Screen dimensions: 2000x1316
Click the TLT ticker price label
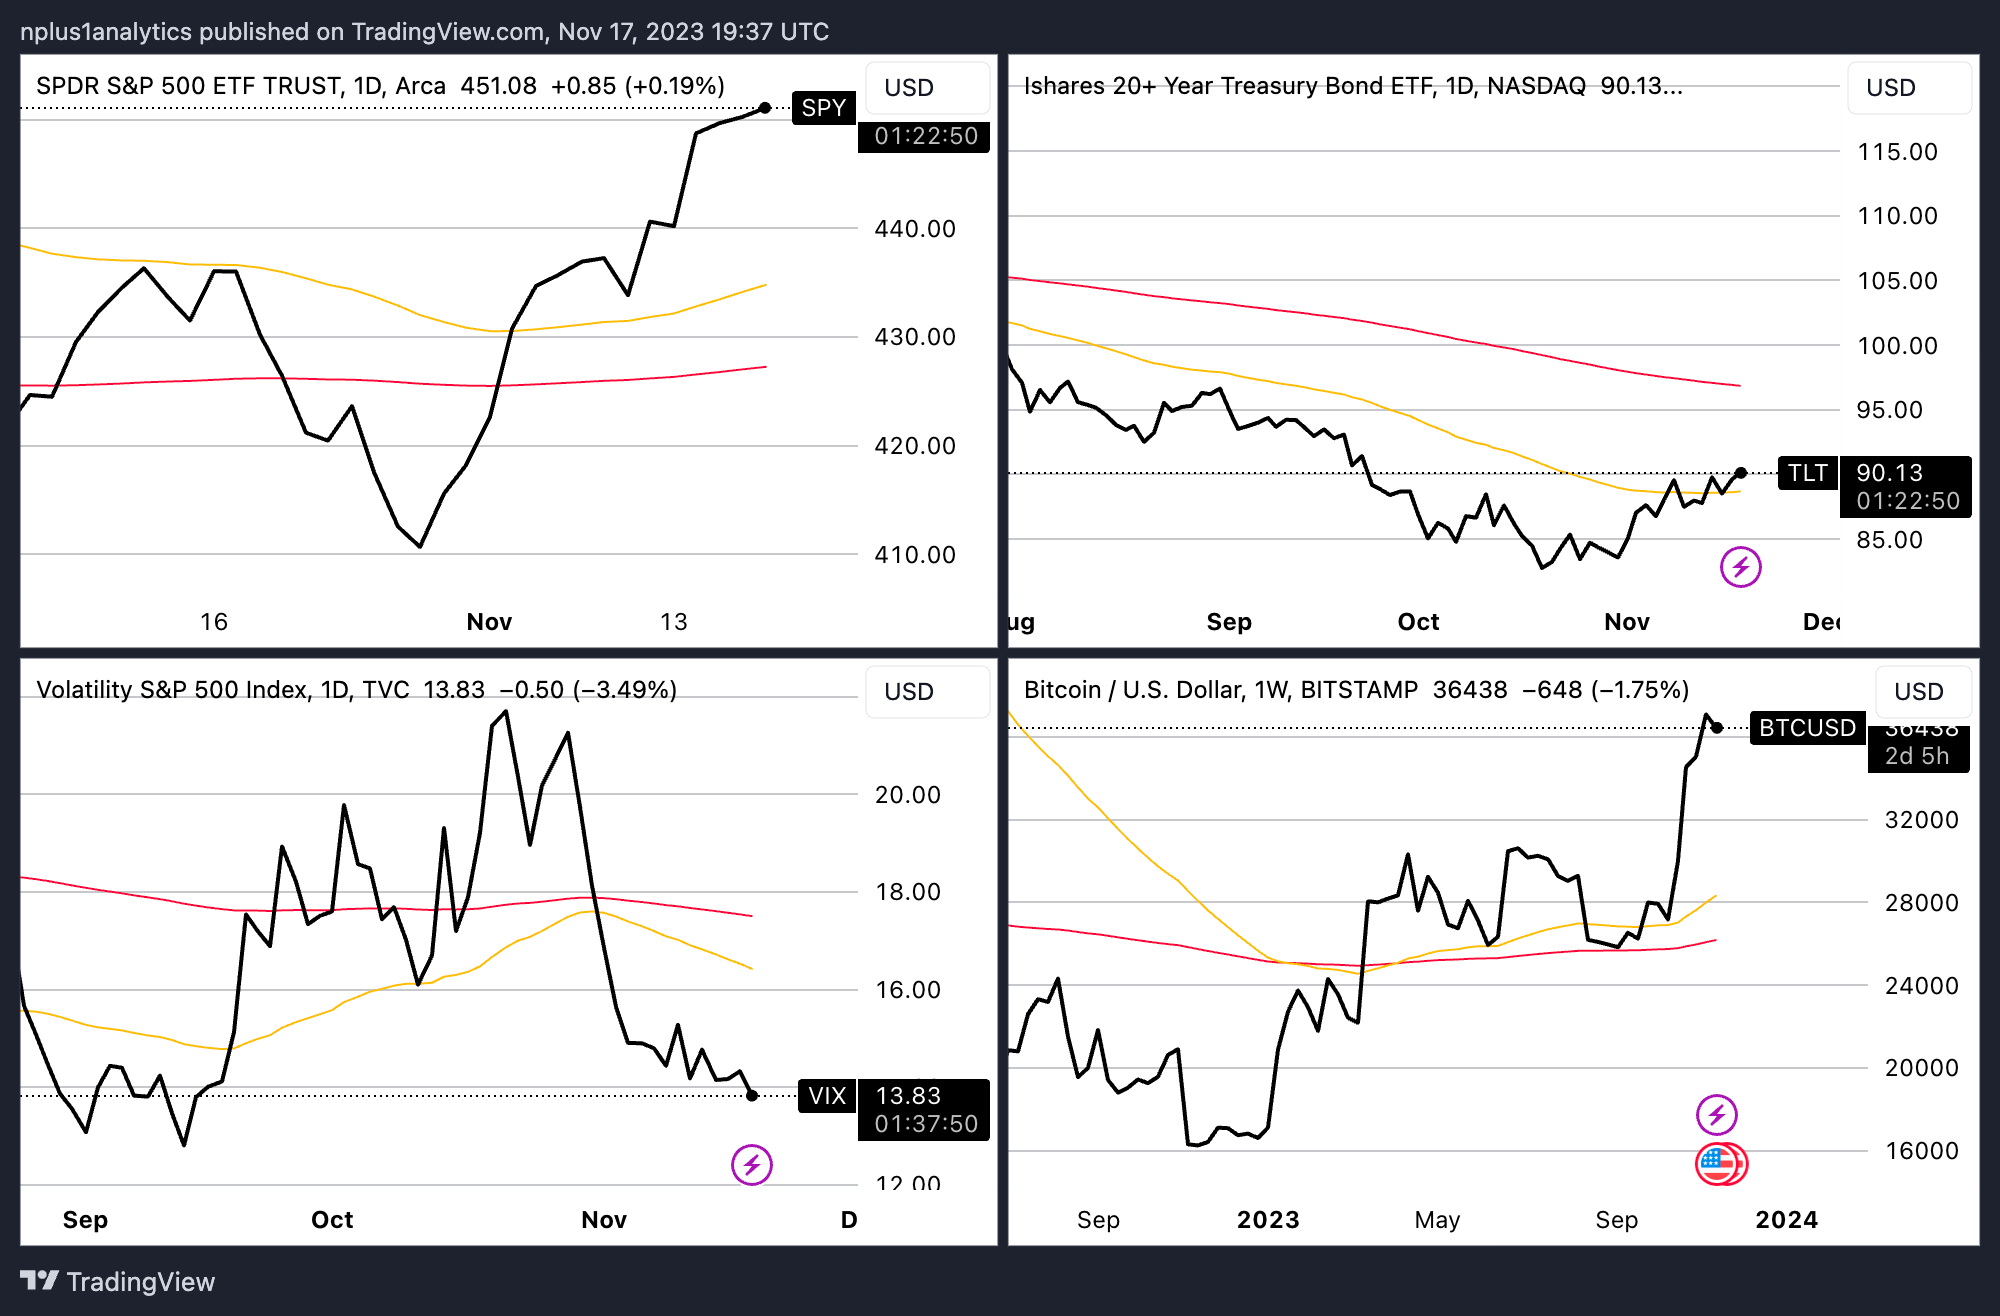click(1807, 473)
